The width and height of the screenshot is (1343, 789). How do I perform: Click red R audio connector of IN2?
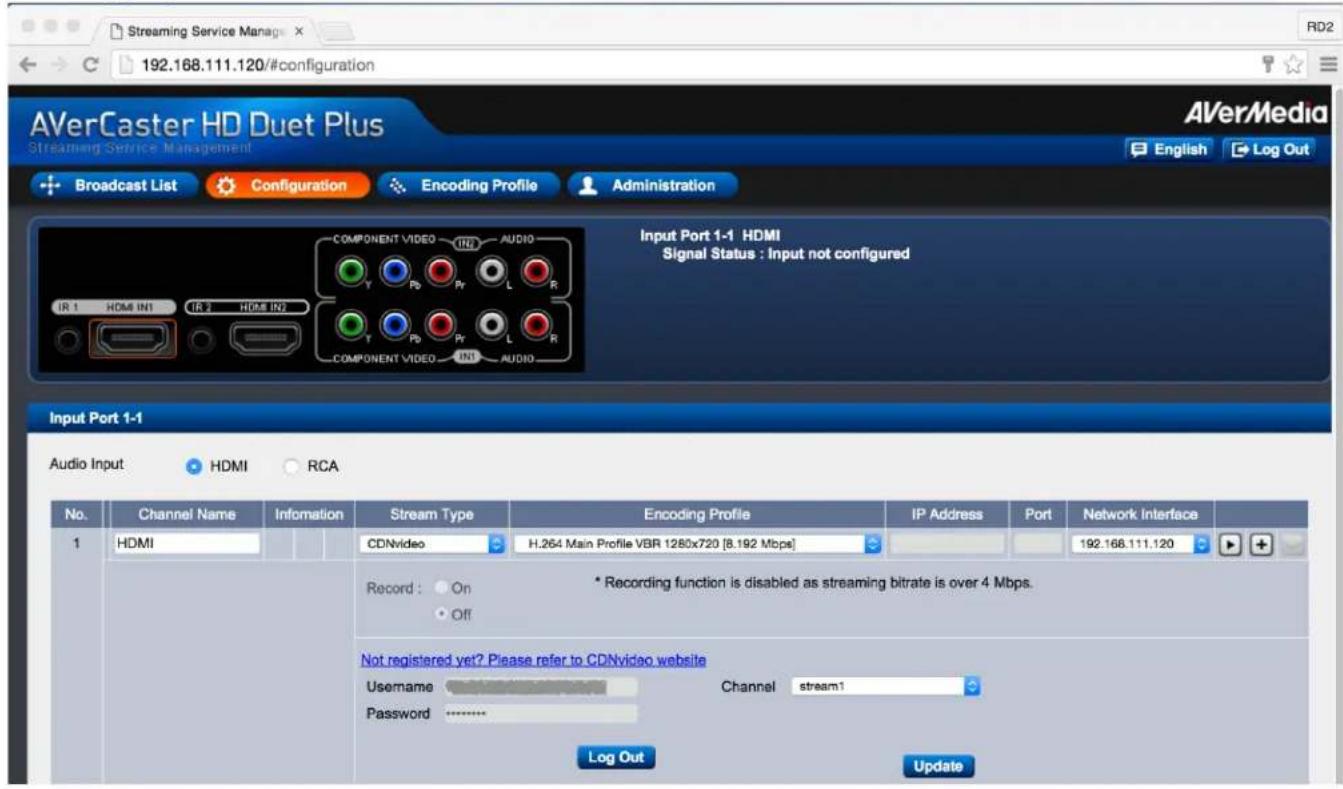click(x=535, y=271)
